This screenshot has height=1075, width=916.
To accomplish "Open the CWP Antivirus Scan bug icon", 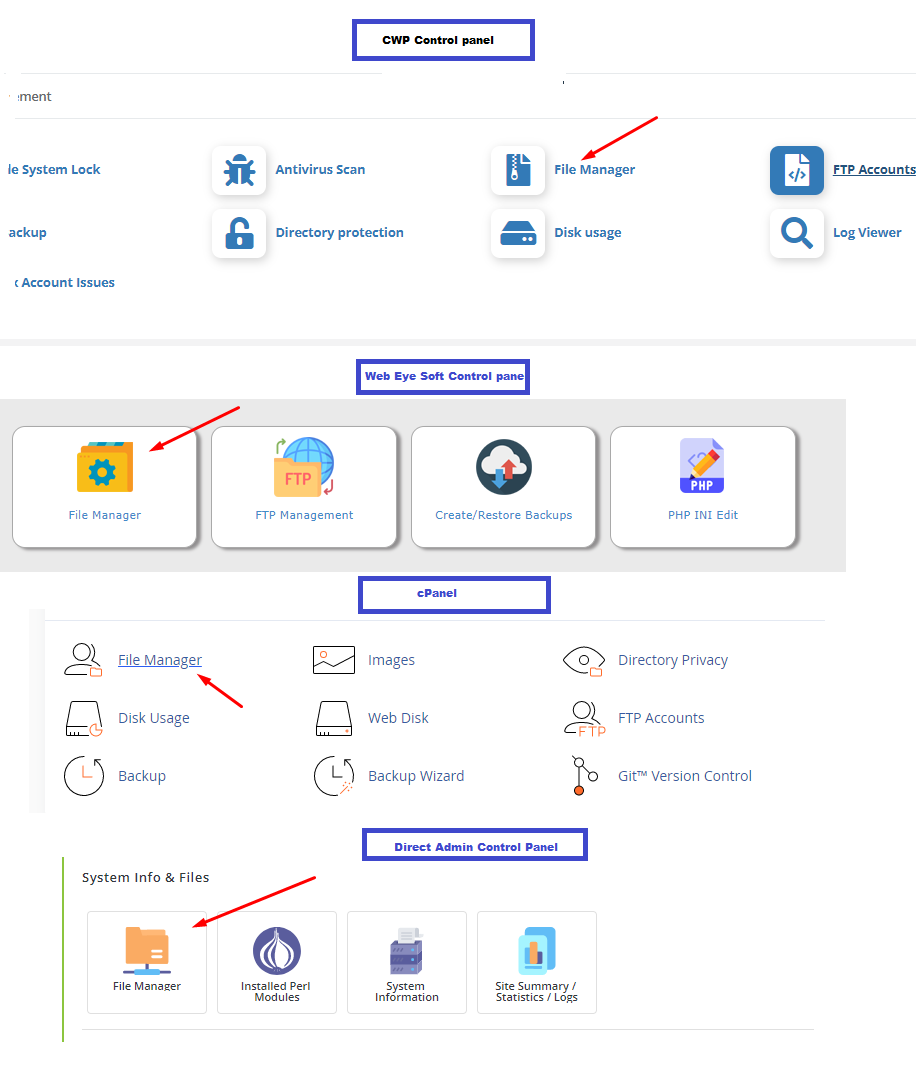I will pyautogui.click(x=239, y=170).
